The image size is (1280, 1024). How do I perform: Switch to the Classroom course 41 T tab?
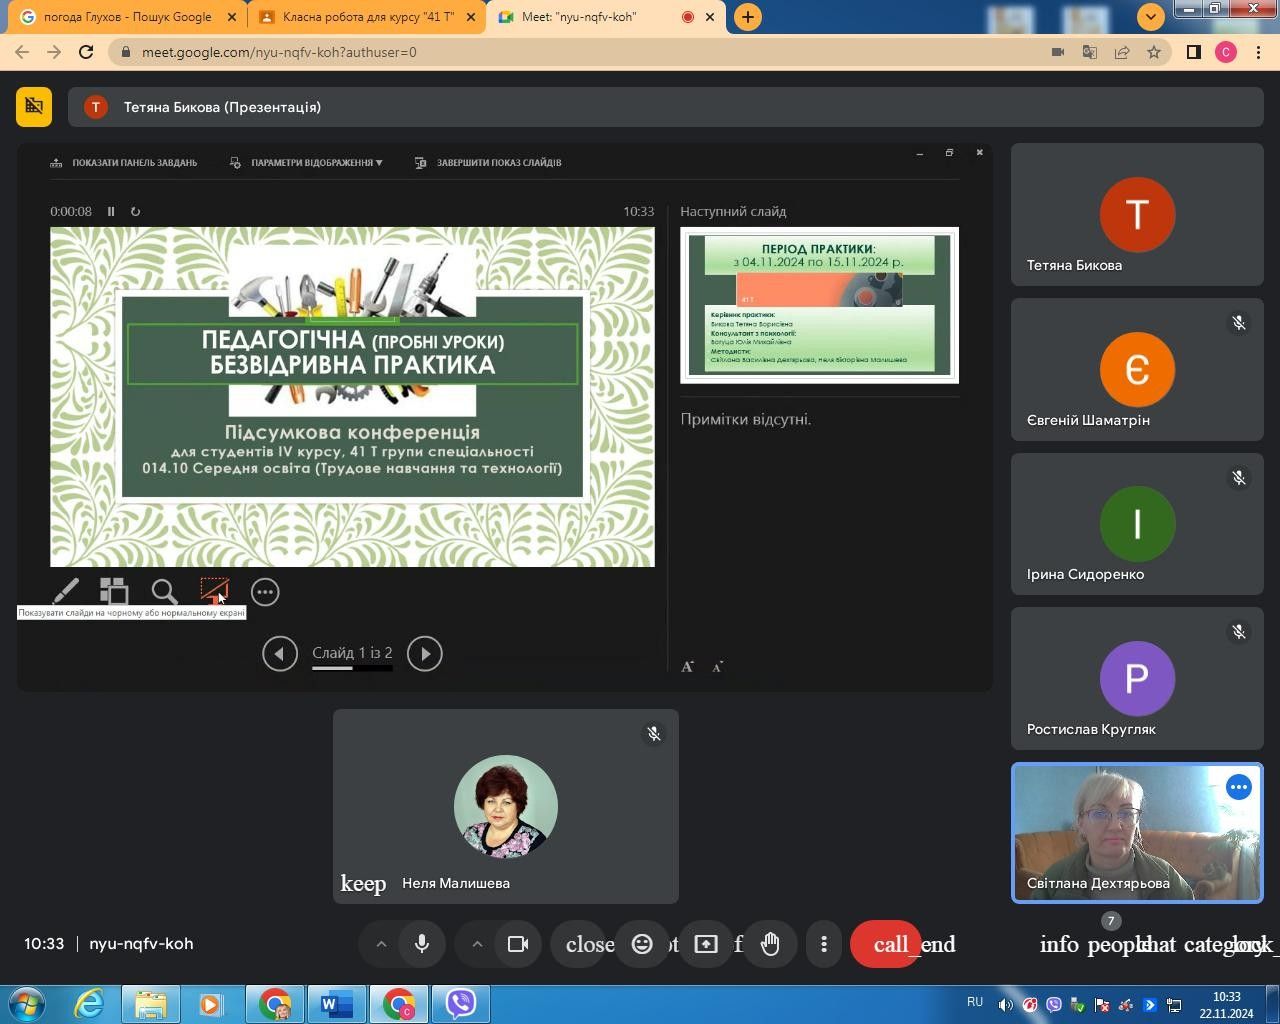coord(366,17)
